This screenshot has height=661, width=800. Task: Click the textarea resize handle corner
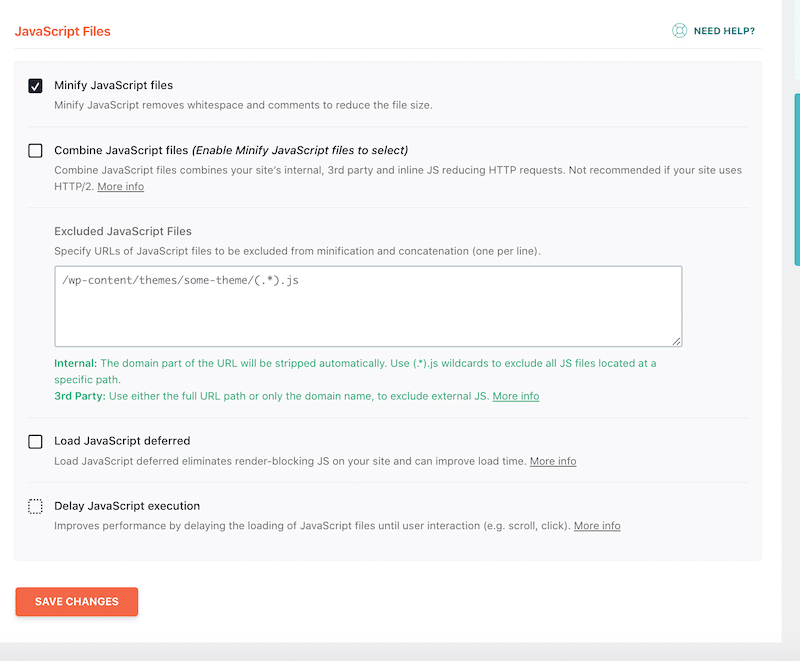point(677,341)
